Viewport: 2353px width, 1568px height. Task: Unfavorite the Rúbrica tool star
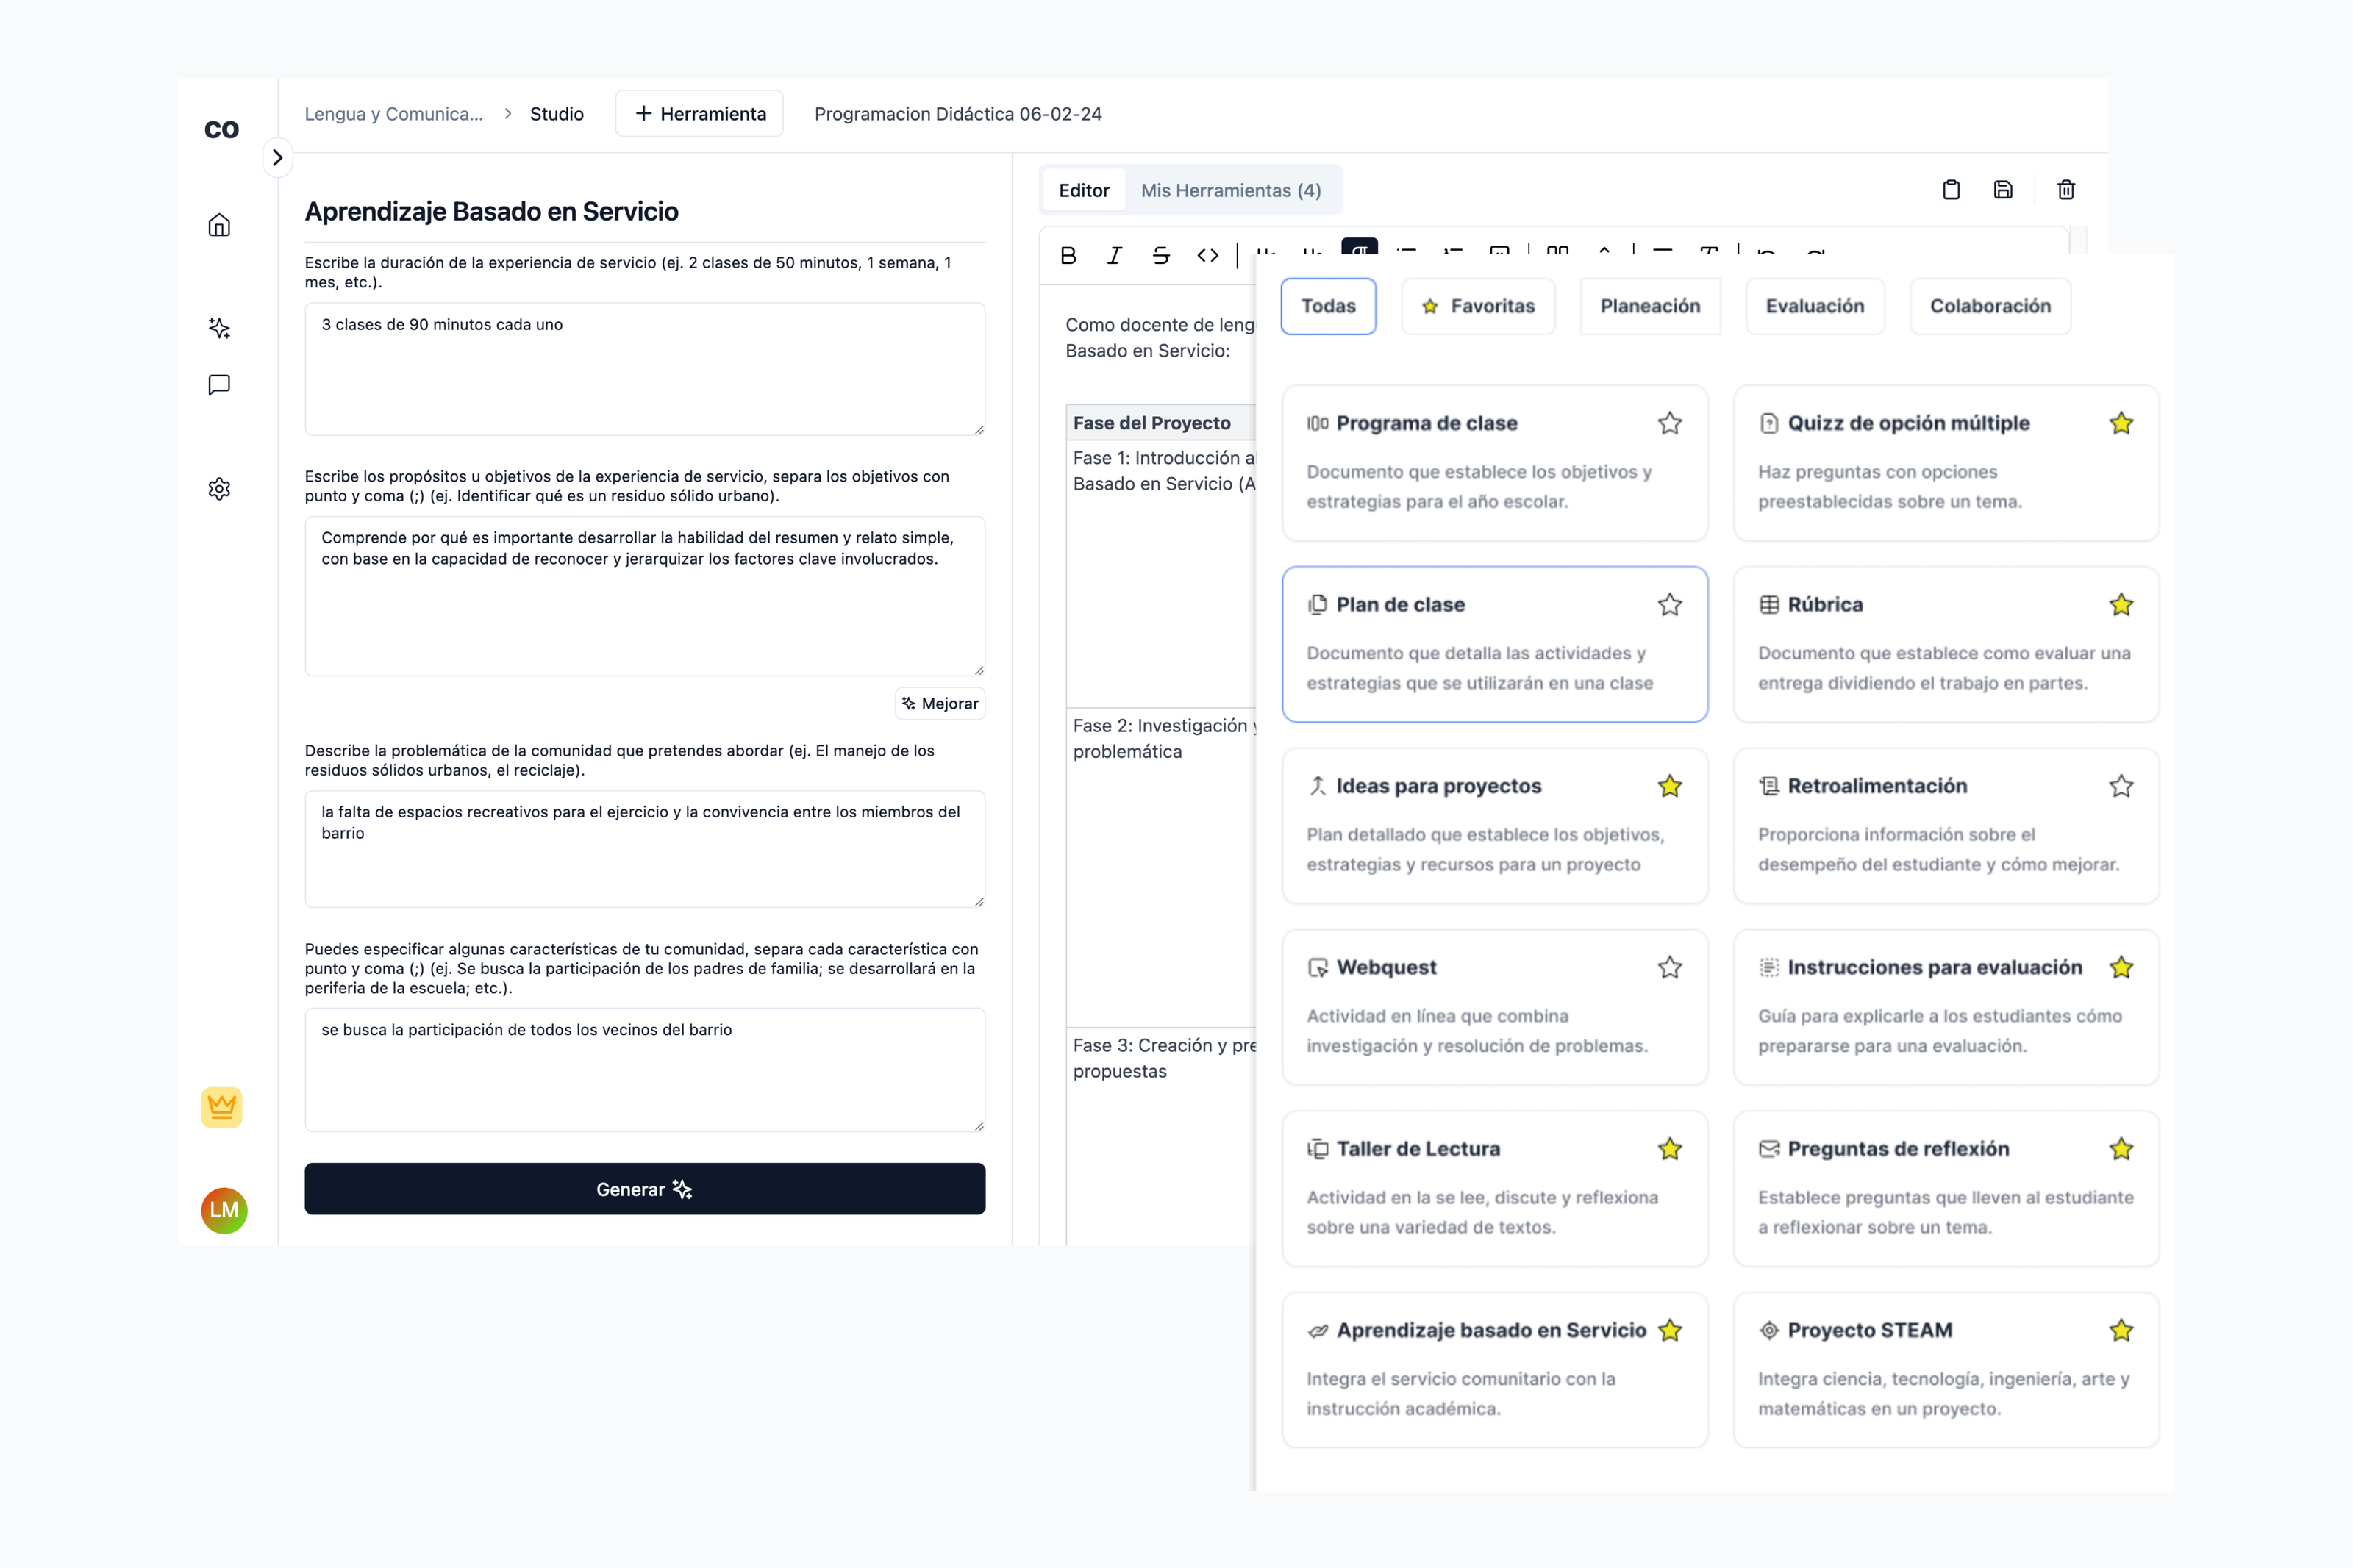[2120, 605]
